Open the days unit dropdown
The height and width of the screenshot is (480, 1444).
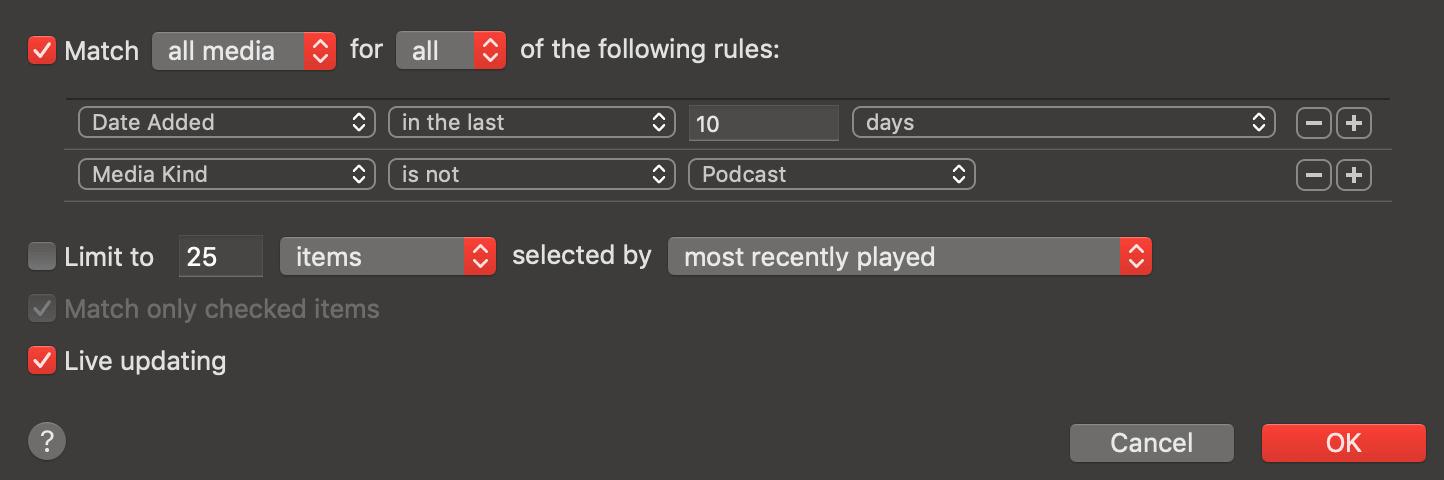pyautogui.click(x=1063, y=123)
